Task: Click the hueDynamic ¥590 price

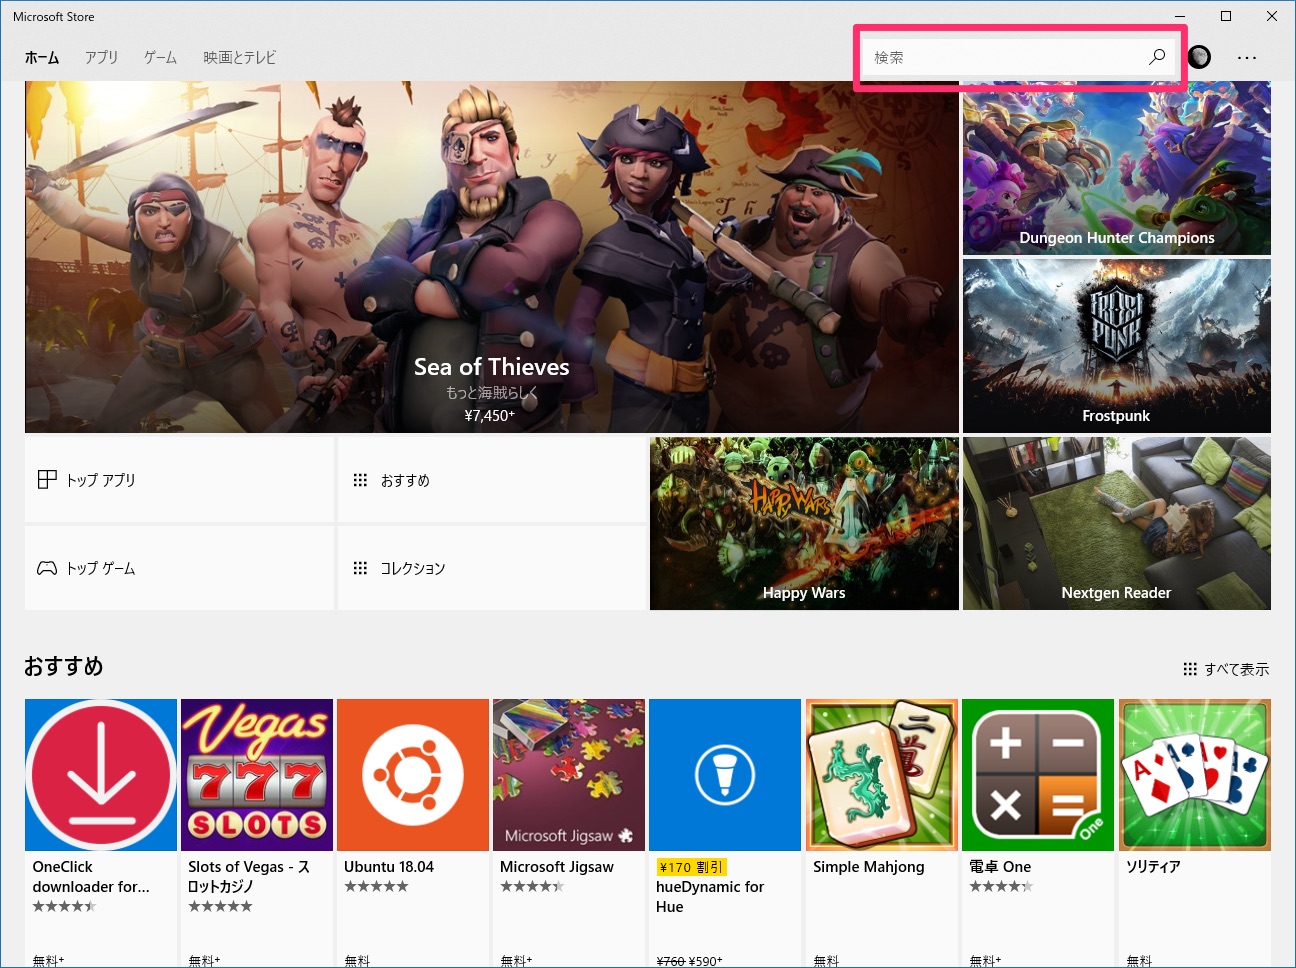Action: 705,961
